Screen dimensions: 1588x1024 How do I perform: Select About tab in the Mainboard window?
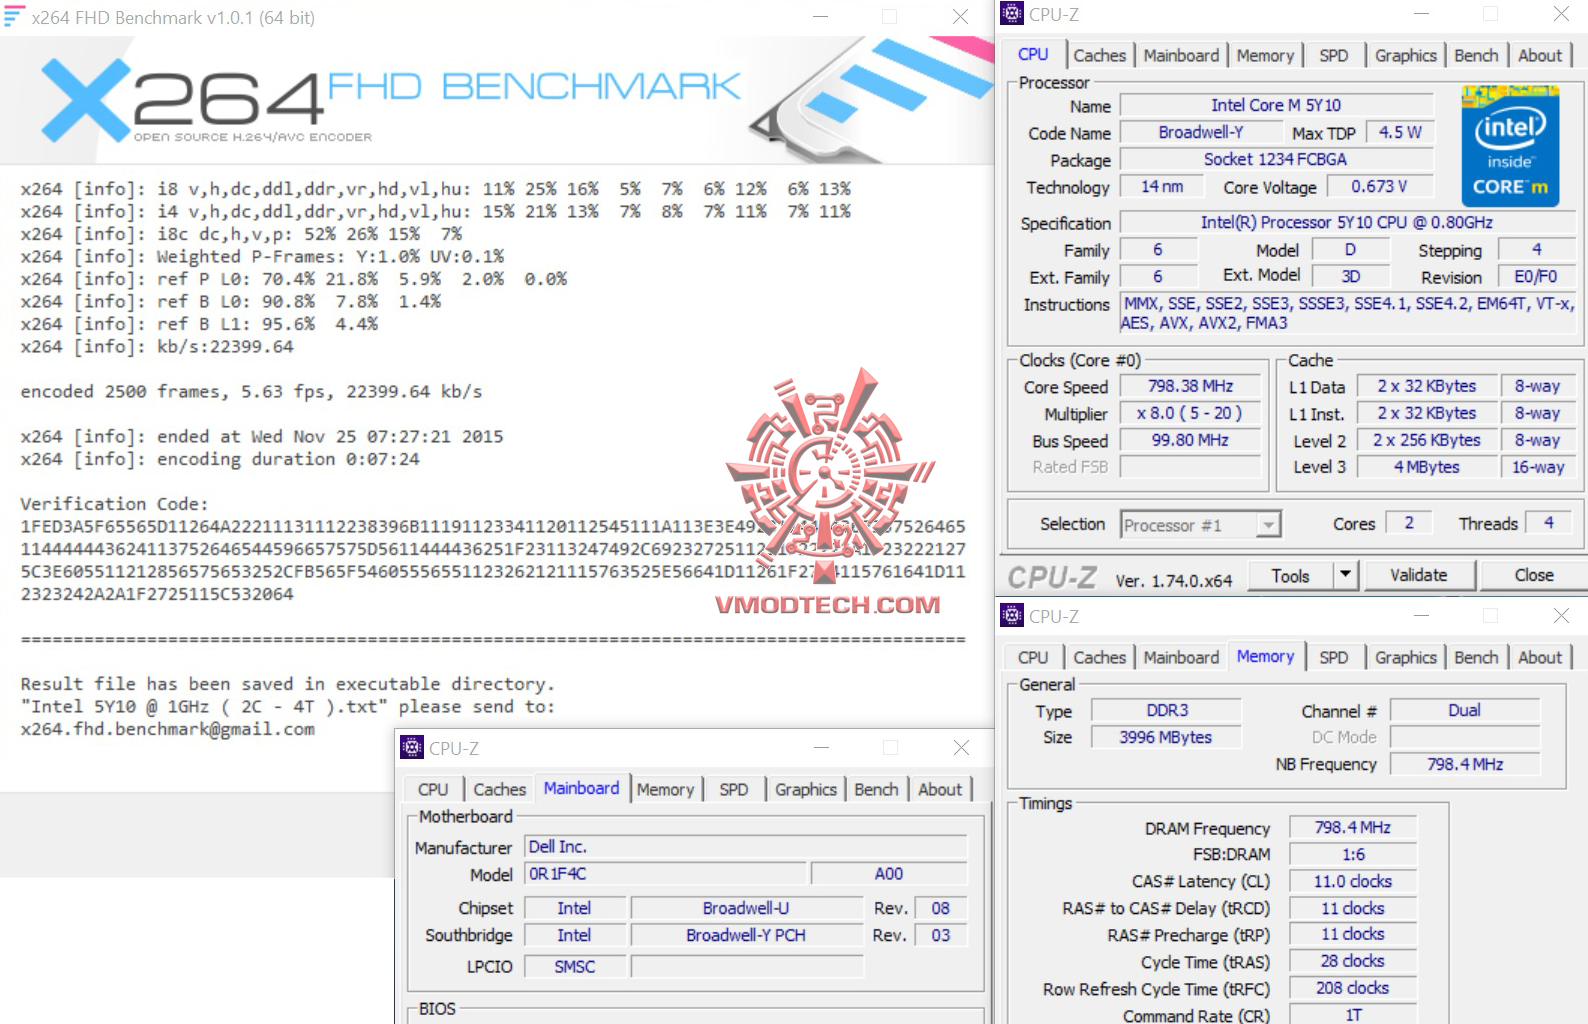940,789
